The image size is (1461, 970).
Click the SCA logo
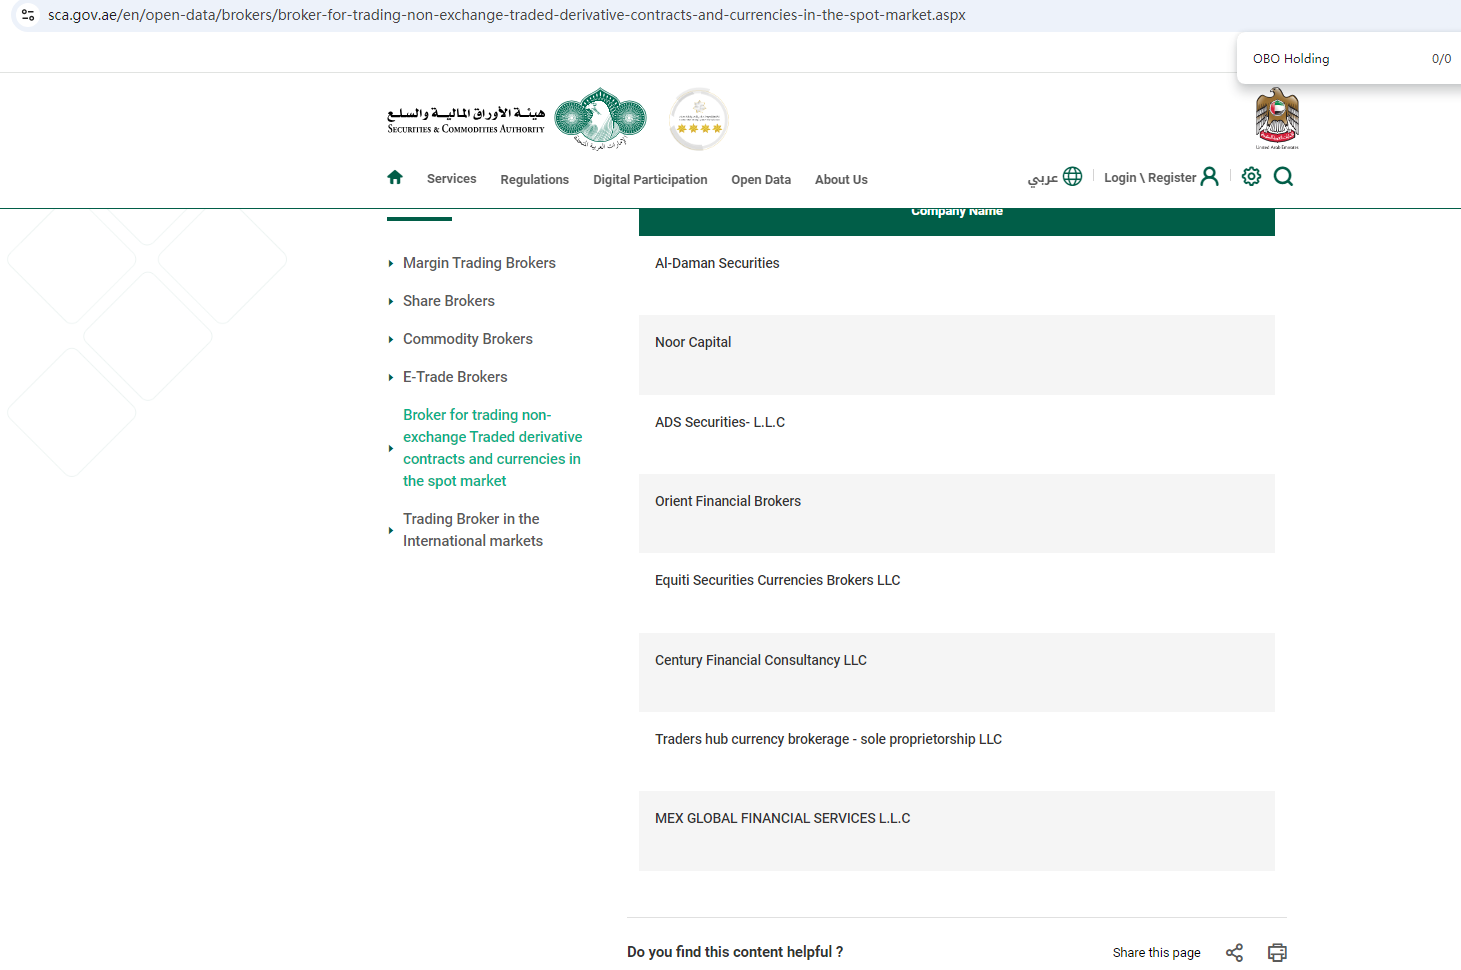[x=517, y=119]
